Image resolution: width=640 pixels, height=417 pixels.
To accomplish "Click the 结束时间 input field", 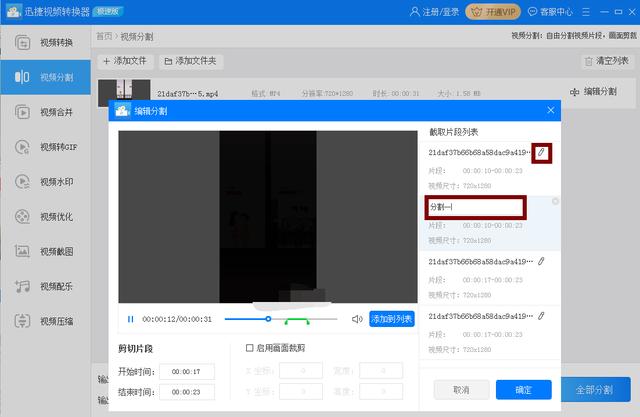I will (x=187, y=392).
